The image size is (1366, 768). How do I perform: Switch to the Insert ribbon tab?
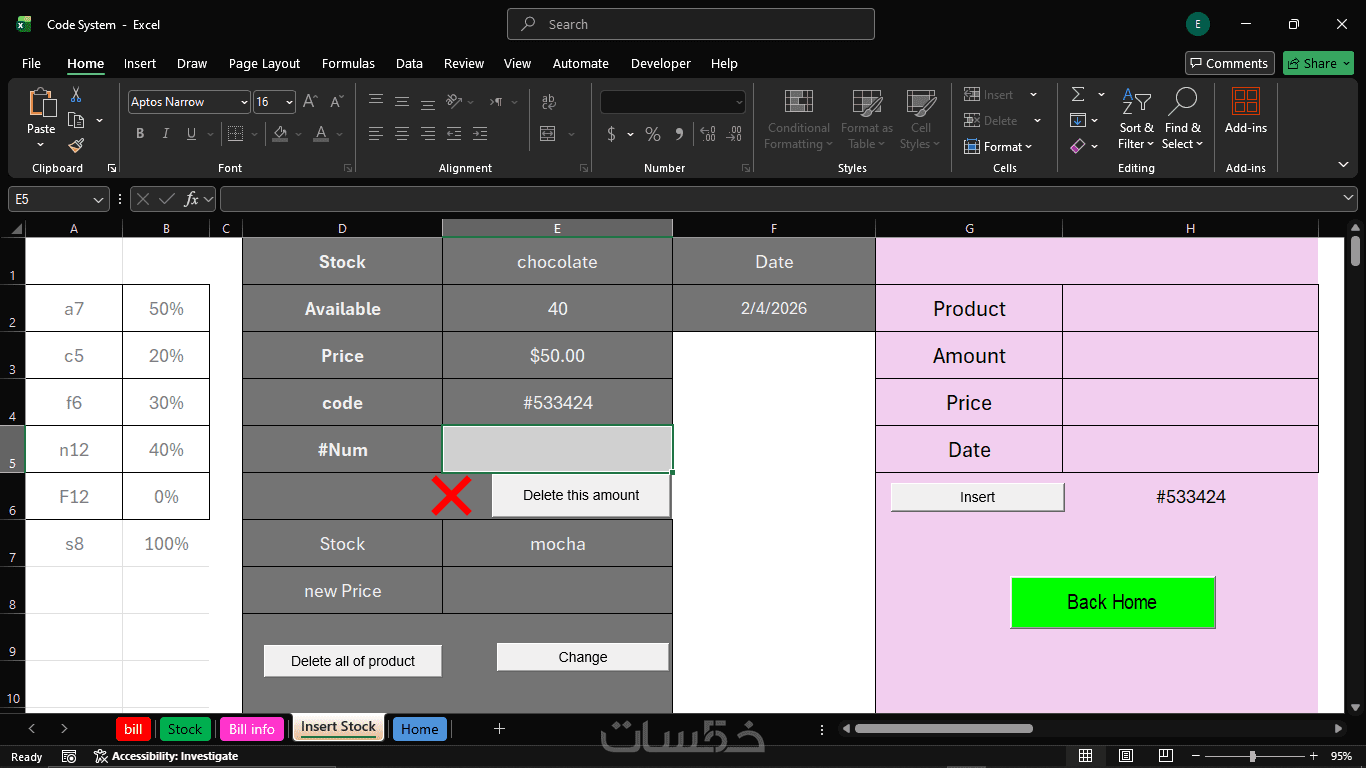[140, 63]
